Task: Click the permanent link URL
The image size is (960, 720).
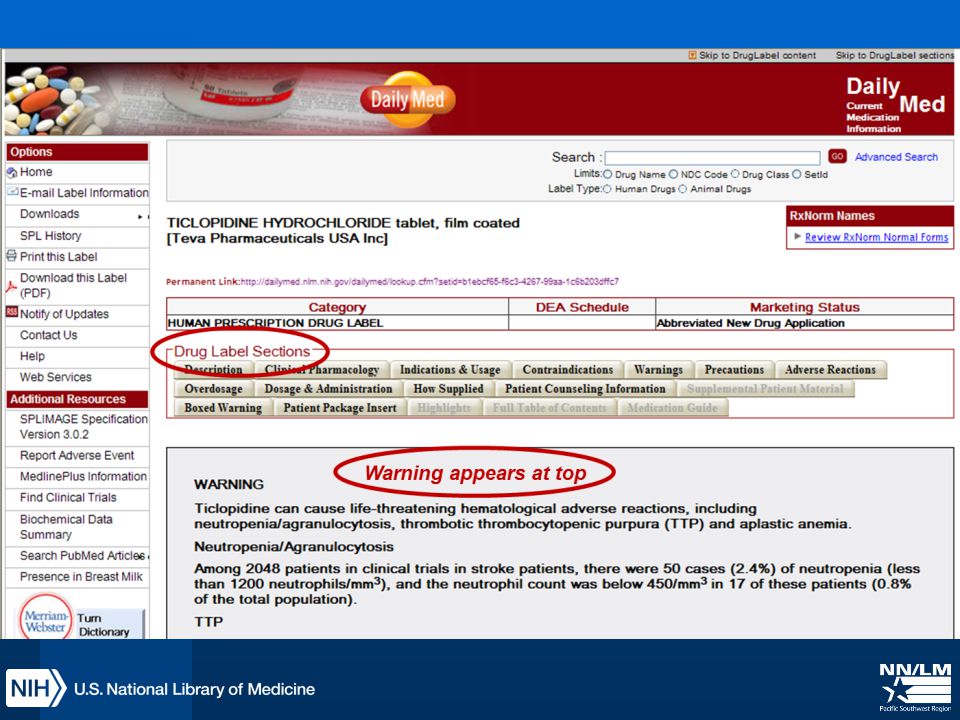Action: click(x=429, y=282)
